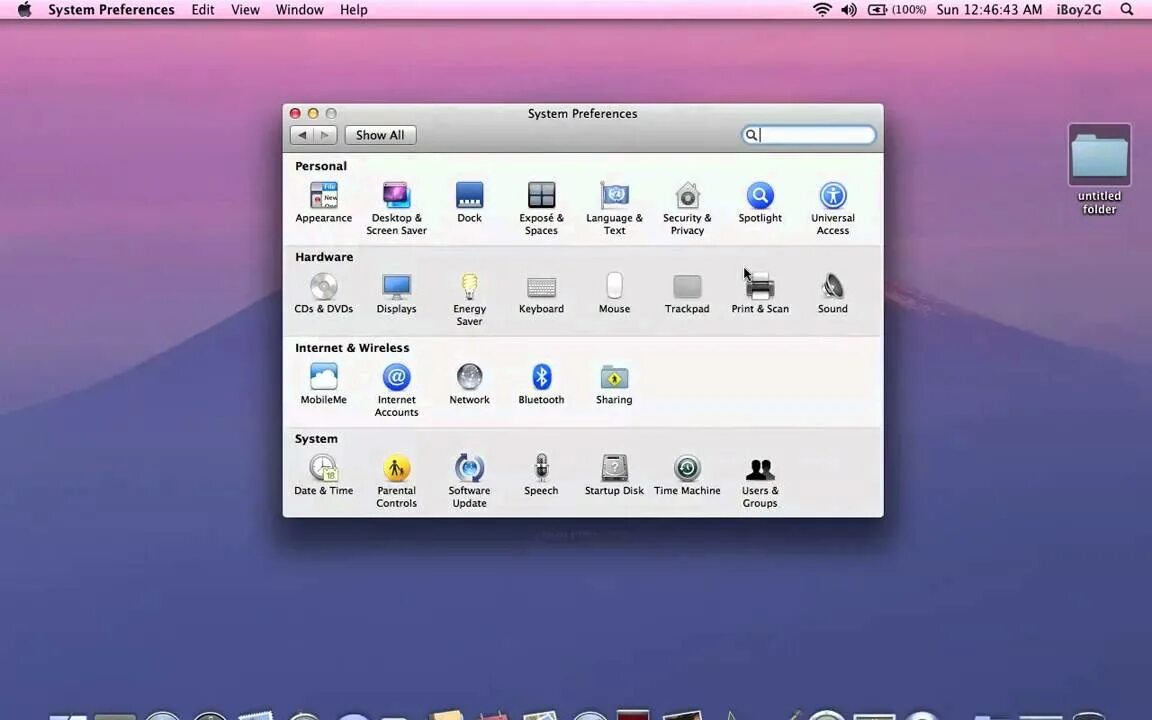Open the Window menu
The height and width of the screenshot is (720, 1152).
point(300,10)
